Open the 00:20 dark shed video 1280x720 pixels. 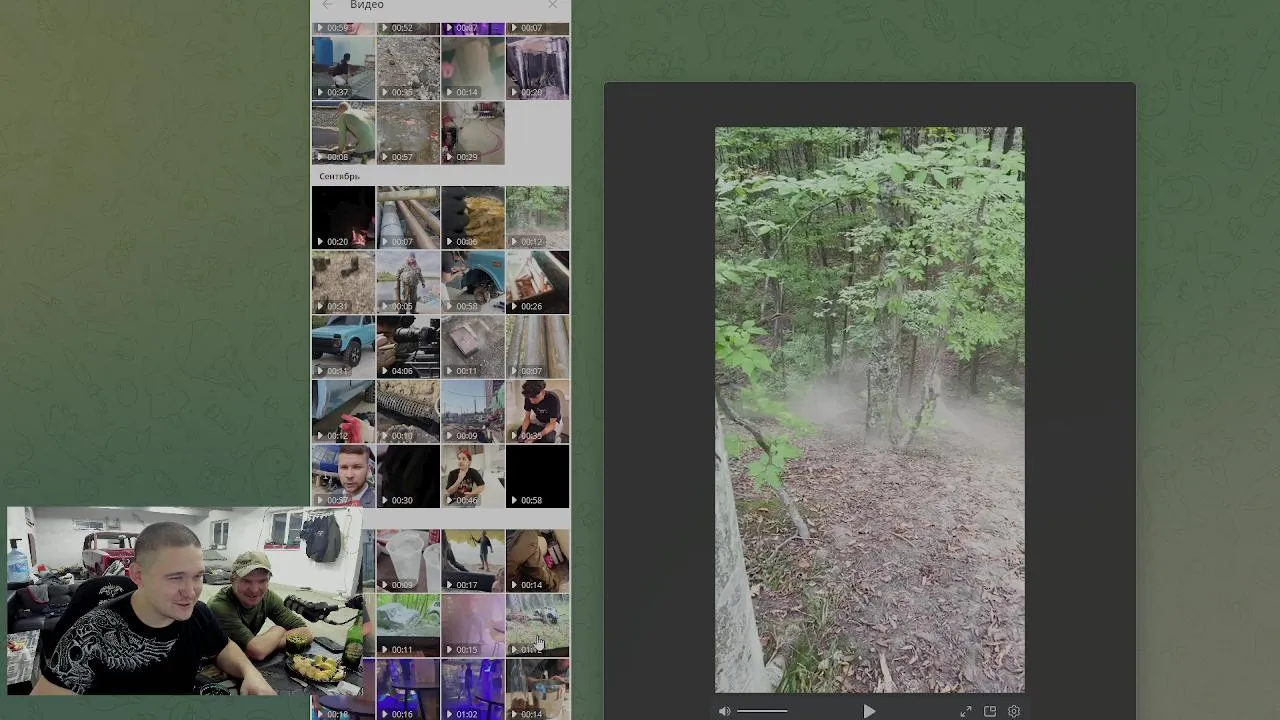coord(537,68)
